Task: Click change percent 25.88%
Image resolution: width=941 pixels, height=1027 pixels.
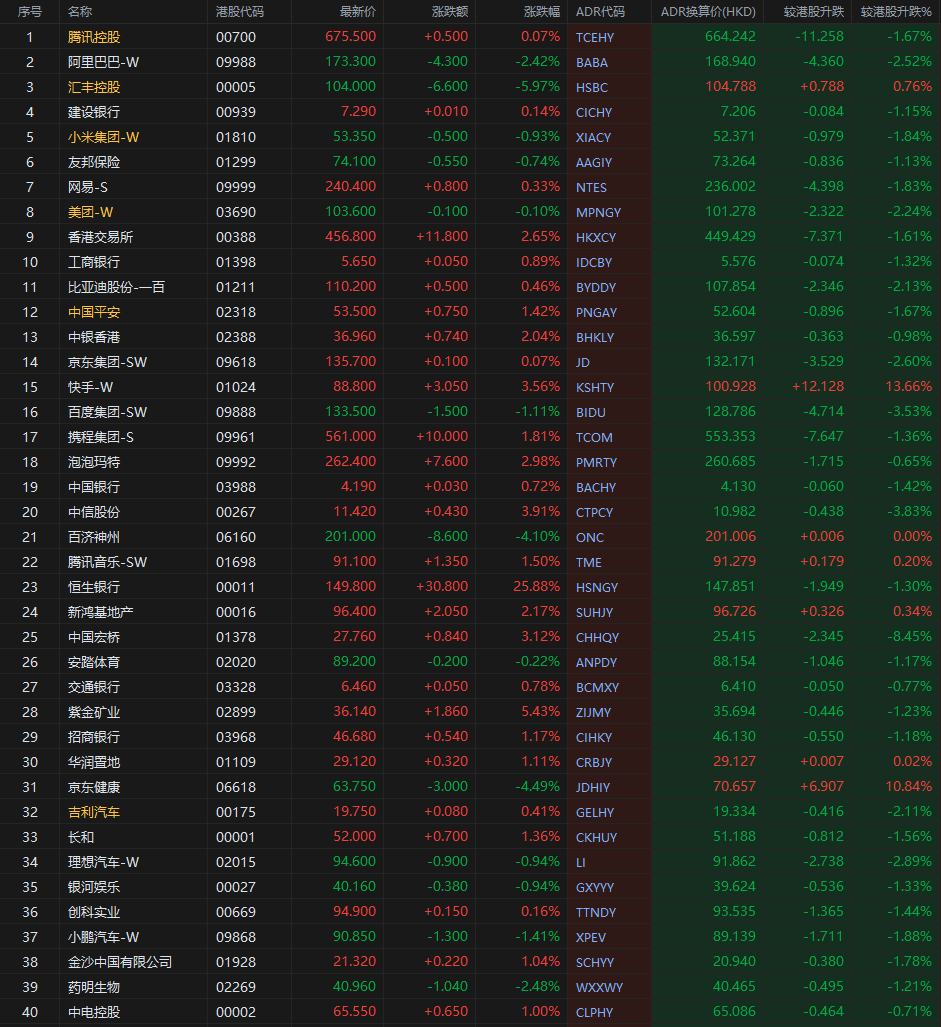Action: coord(536,586)
